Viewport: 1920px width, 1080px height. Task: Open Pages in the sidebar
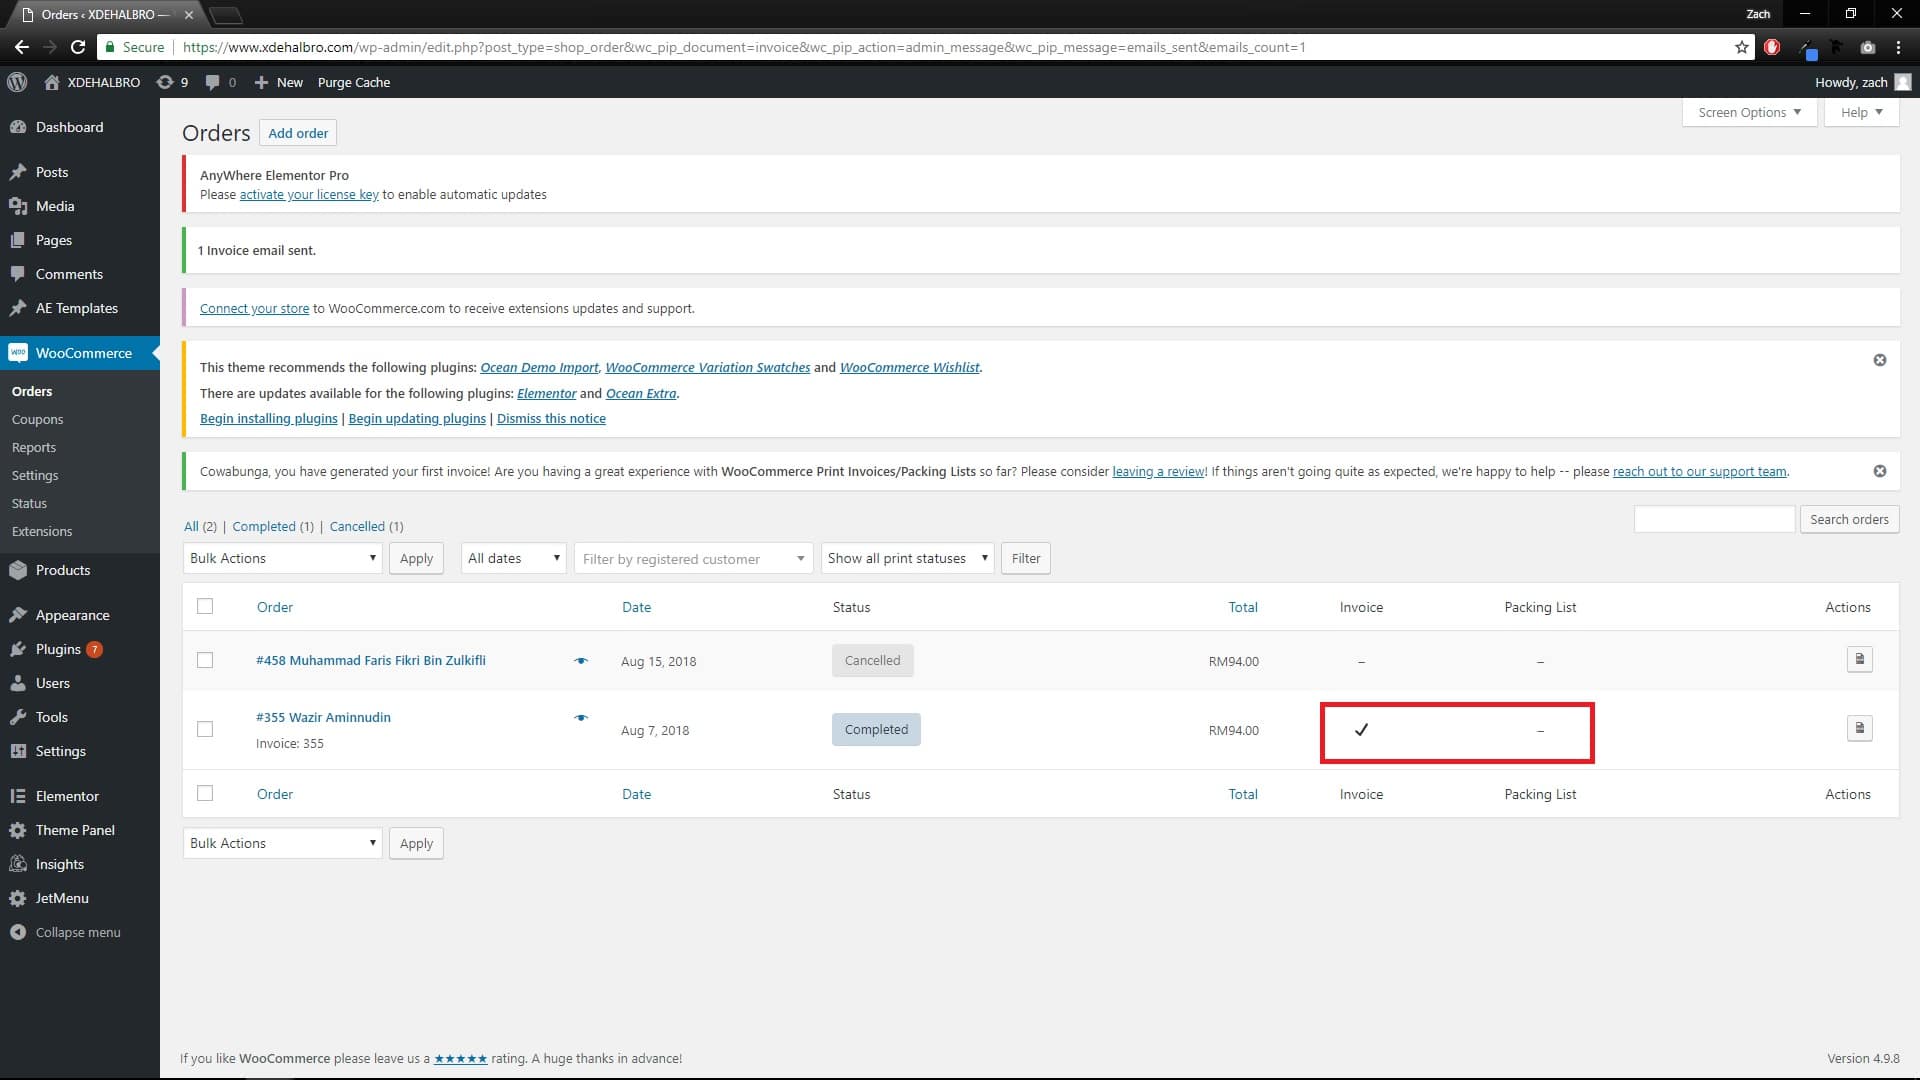80,240
